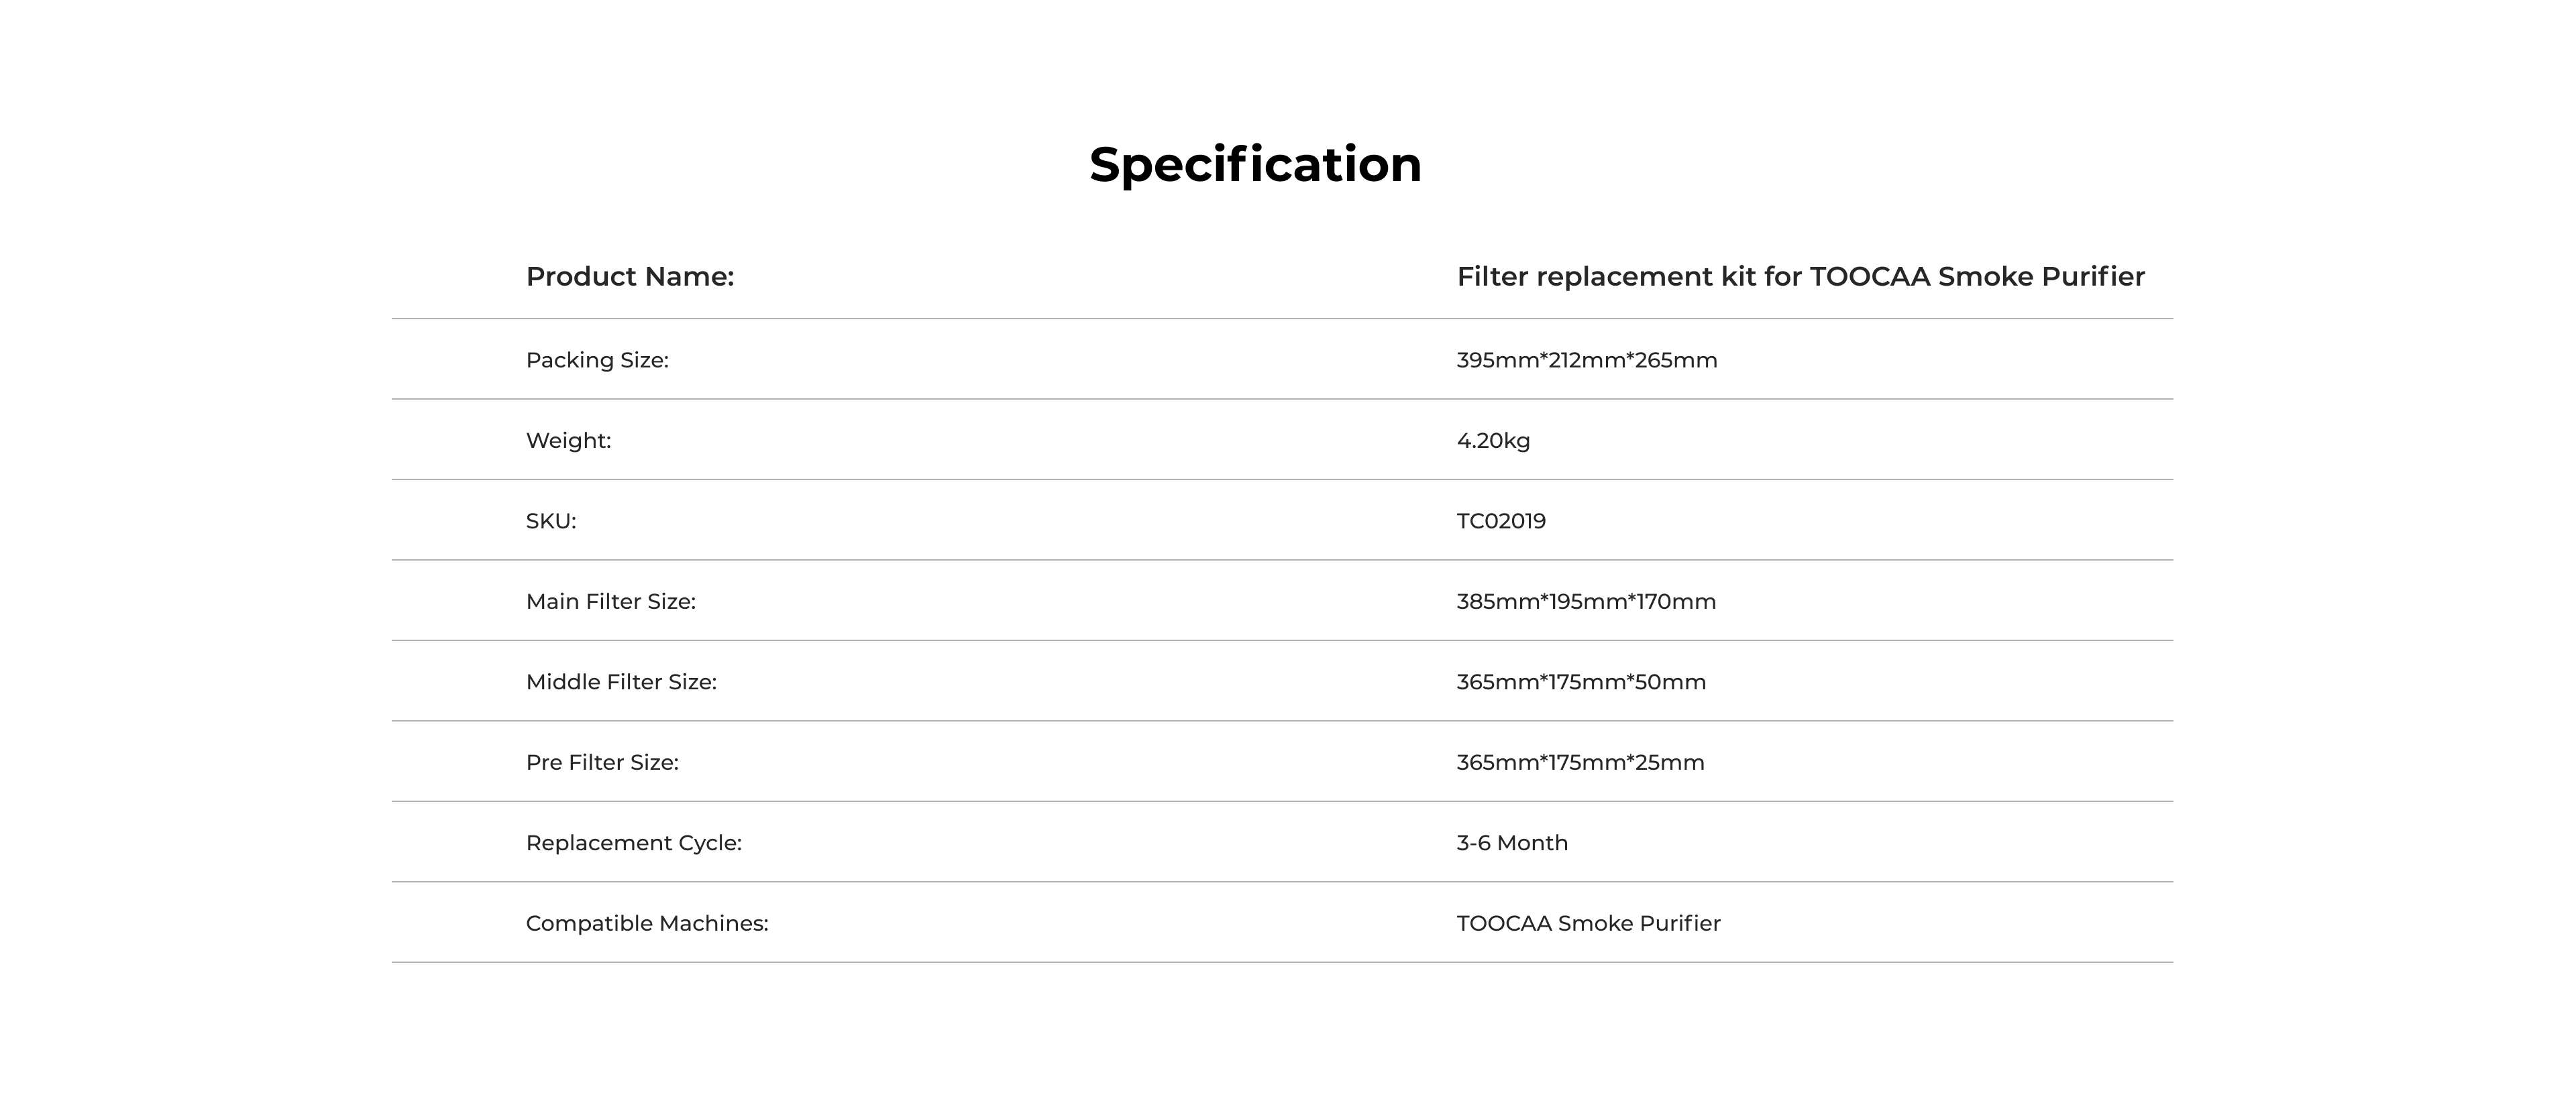Image resolution: width=2576 pixels, height=1097 pixels.
Task: Click the Pre Filter Size label
Action: (x=602, y=763)
